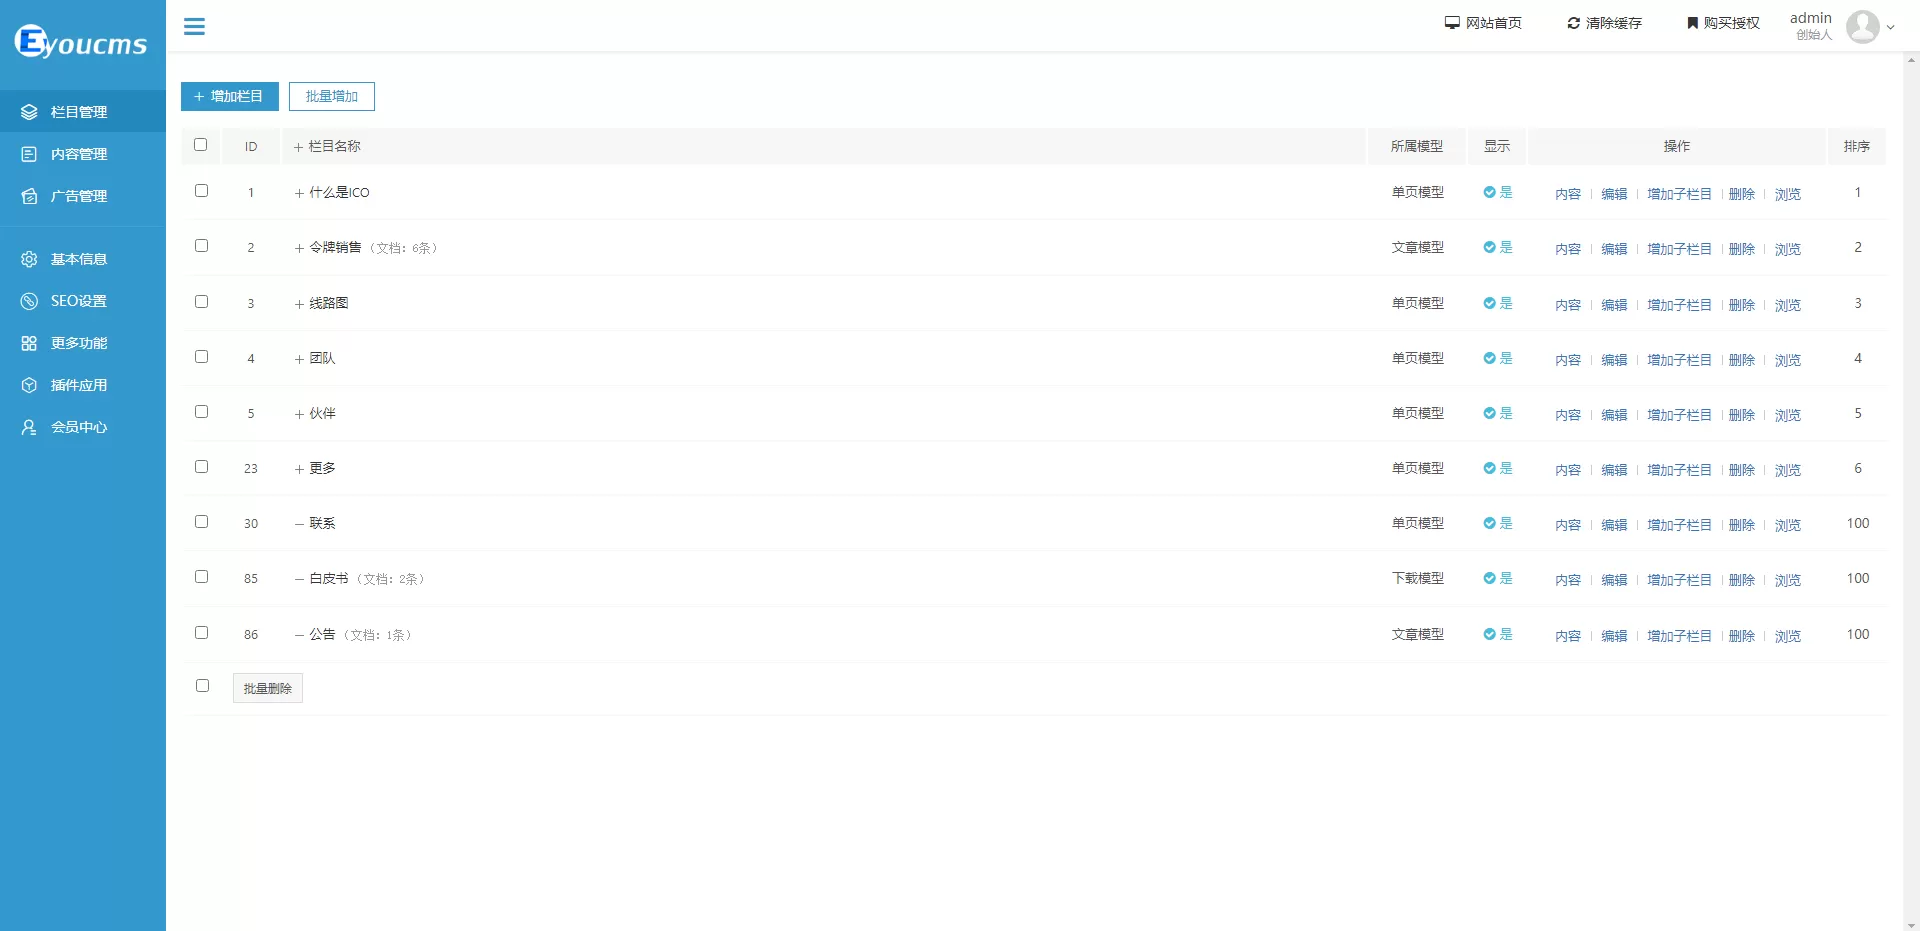The image size is (1920, 931).
Task: Tick the checkbox for the 公告 row
Action: click(201, 633)
